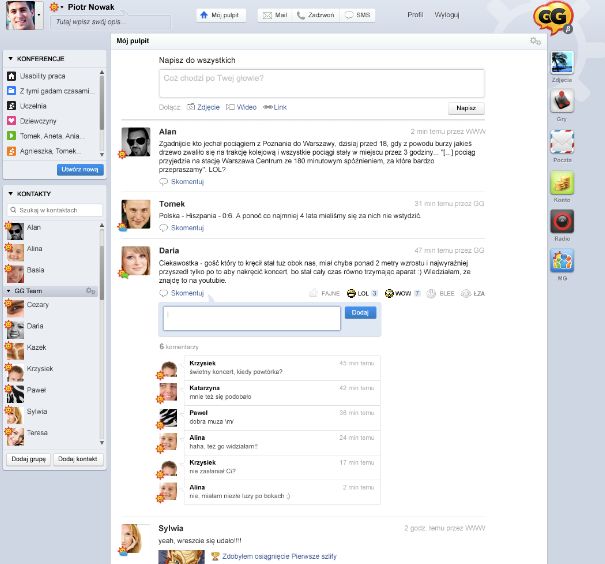Click conference list scroll-down arrow

pyautogui.click(x=102, y=154)
